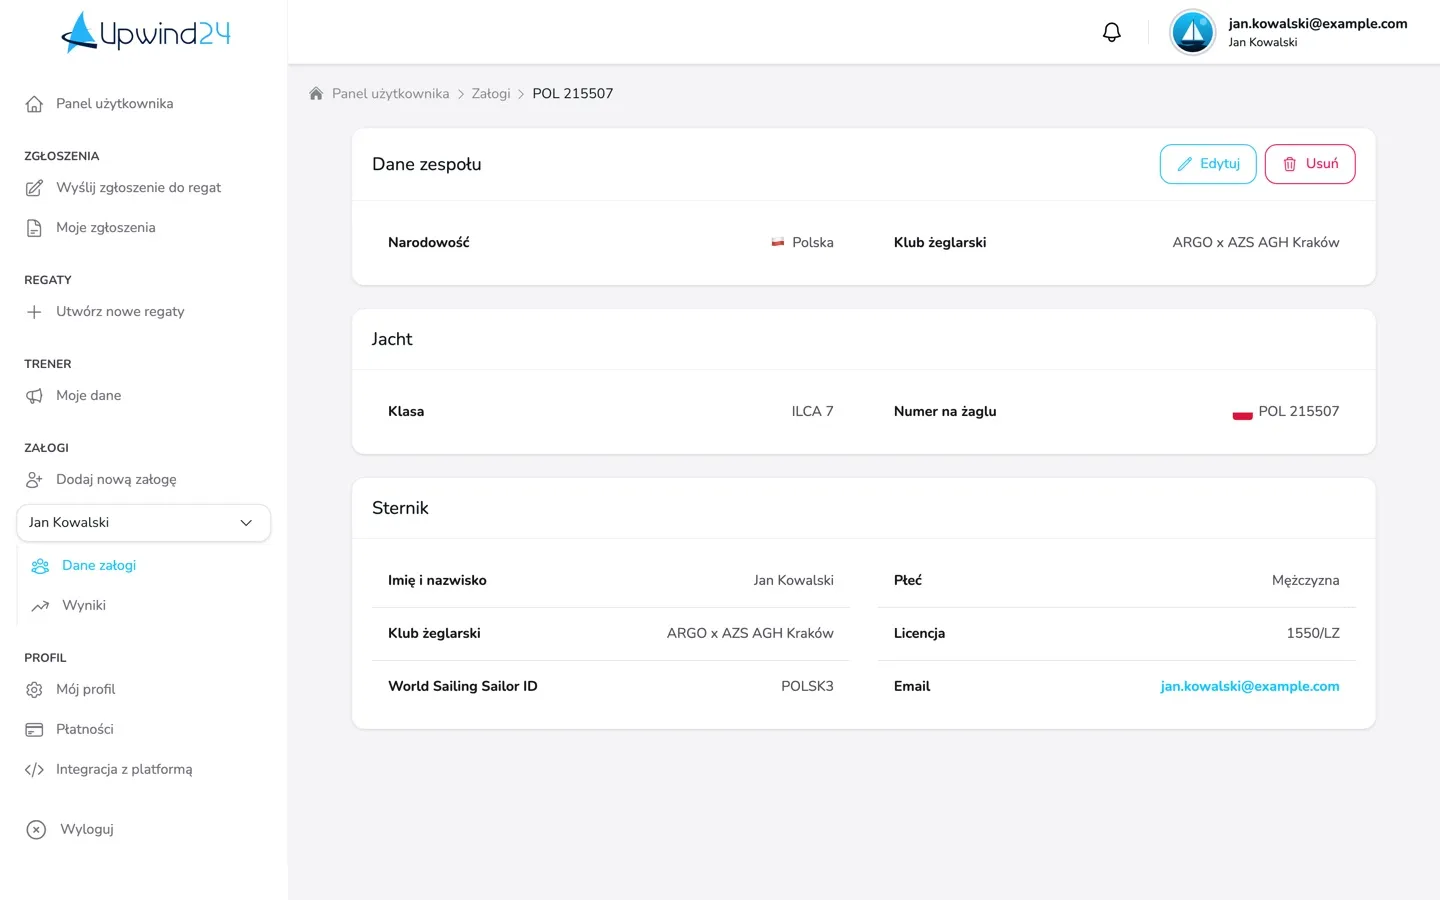Click the Edytuj button

point(1208,164)
